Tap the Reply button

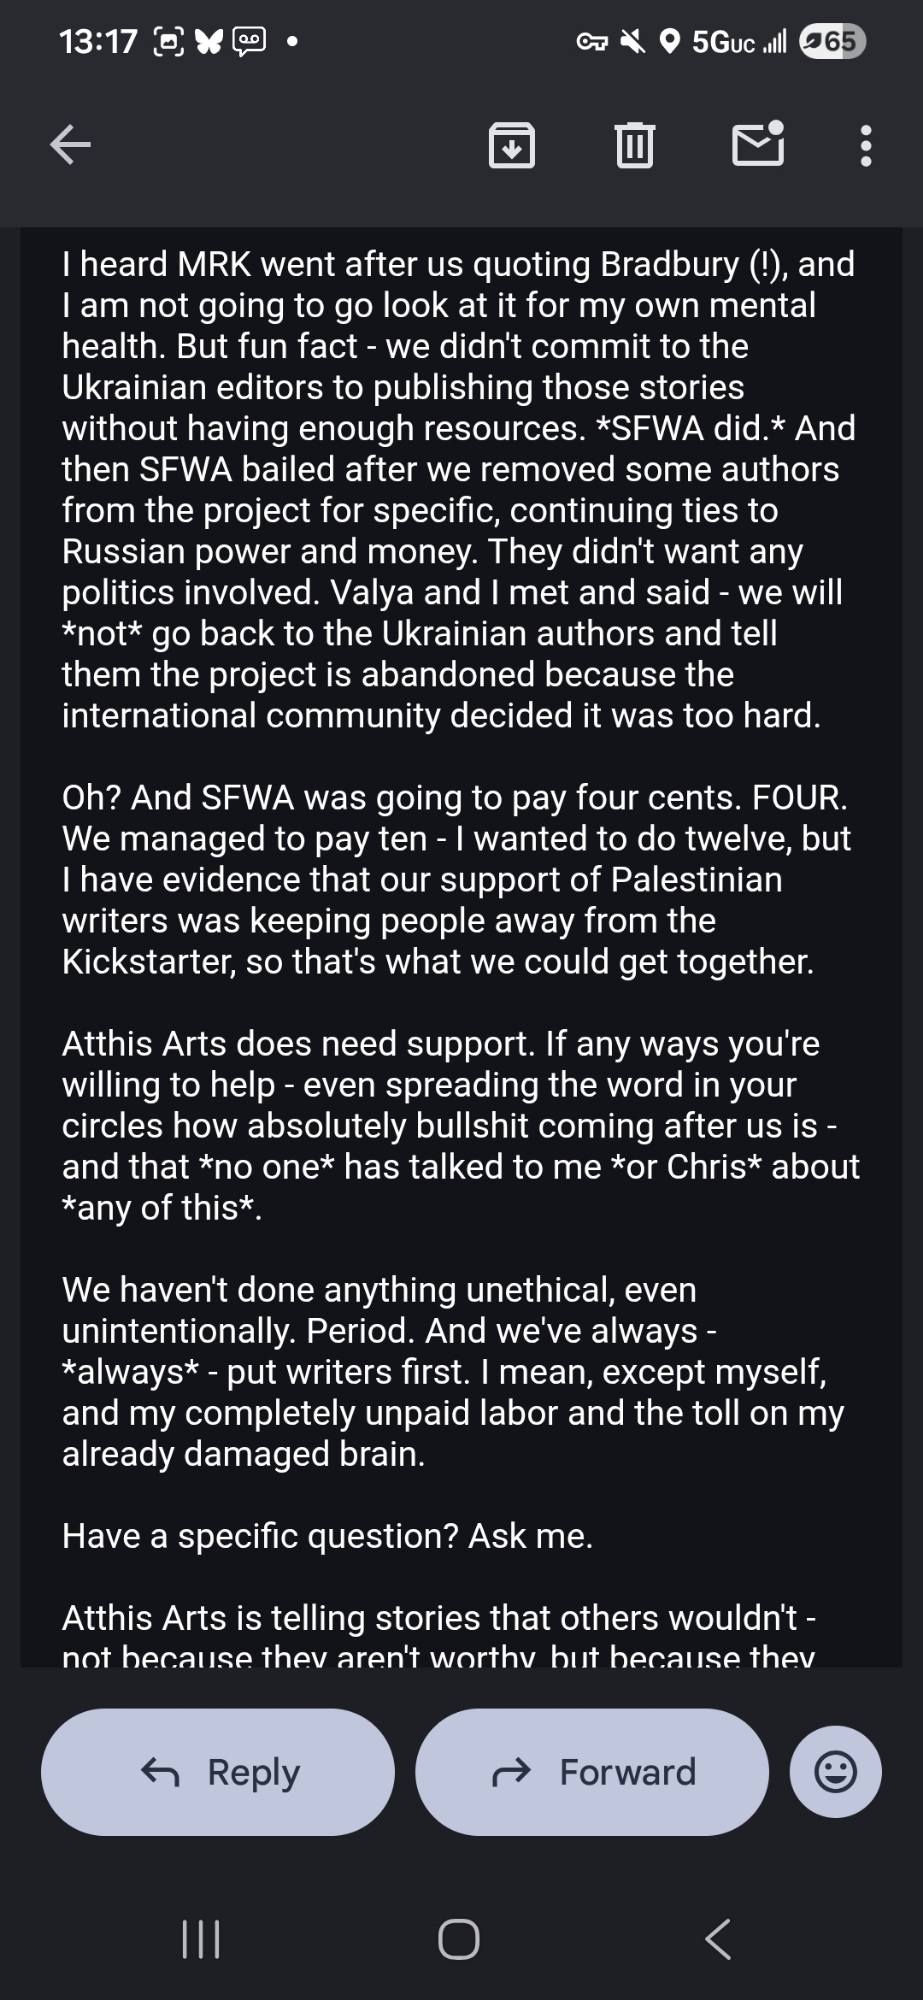218,1772
